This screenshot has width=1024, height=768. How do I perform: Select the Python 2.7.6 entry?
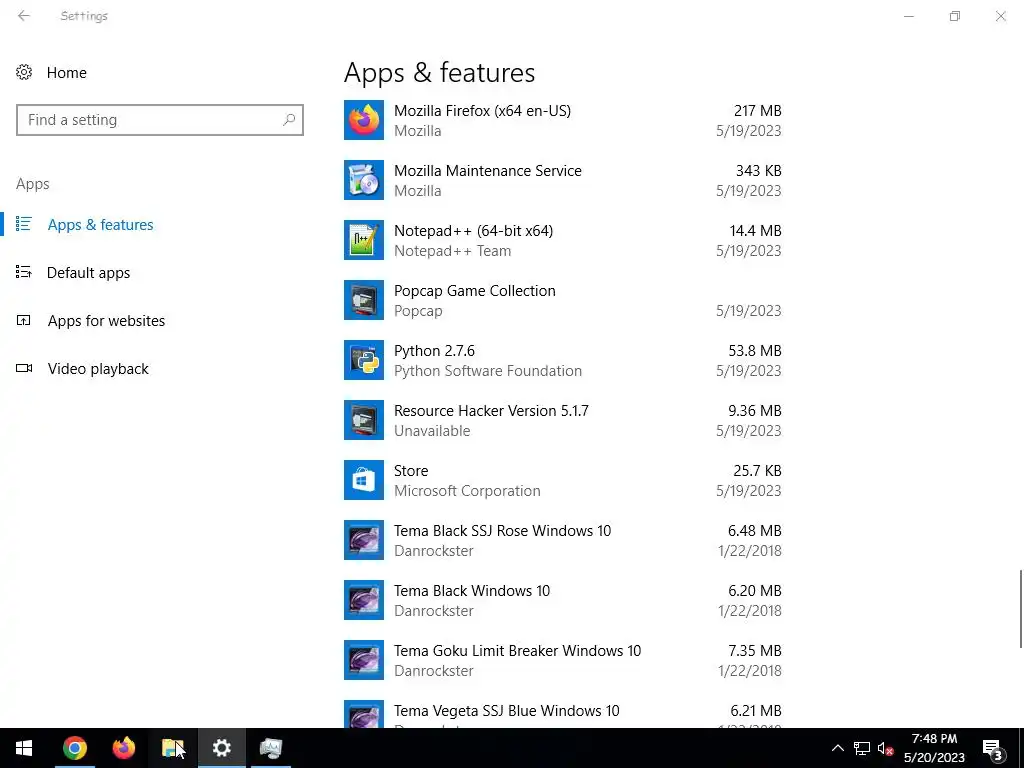(x=563, y=360)
